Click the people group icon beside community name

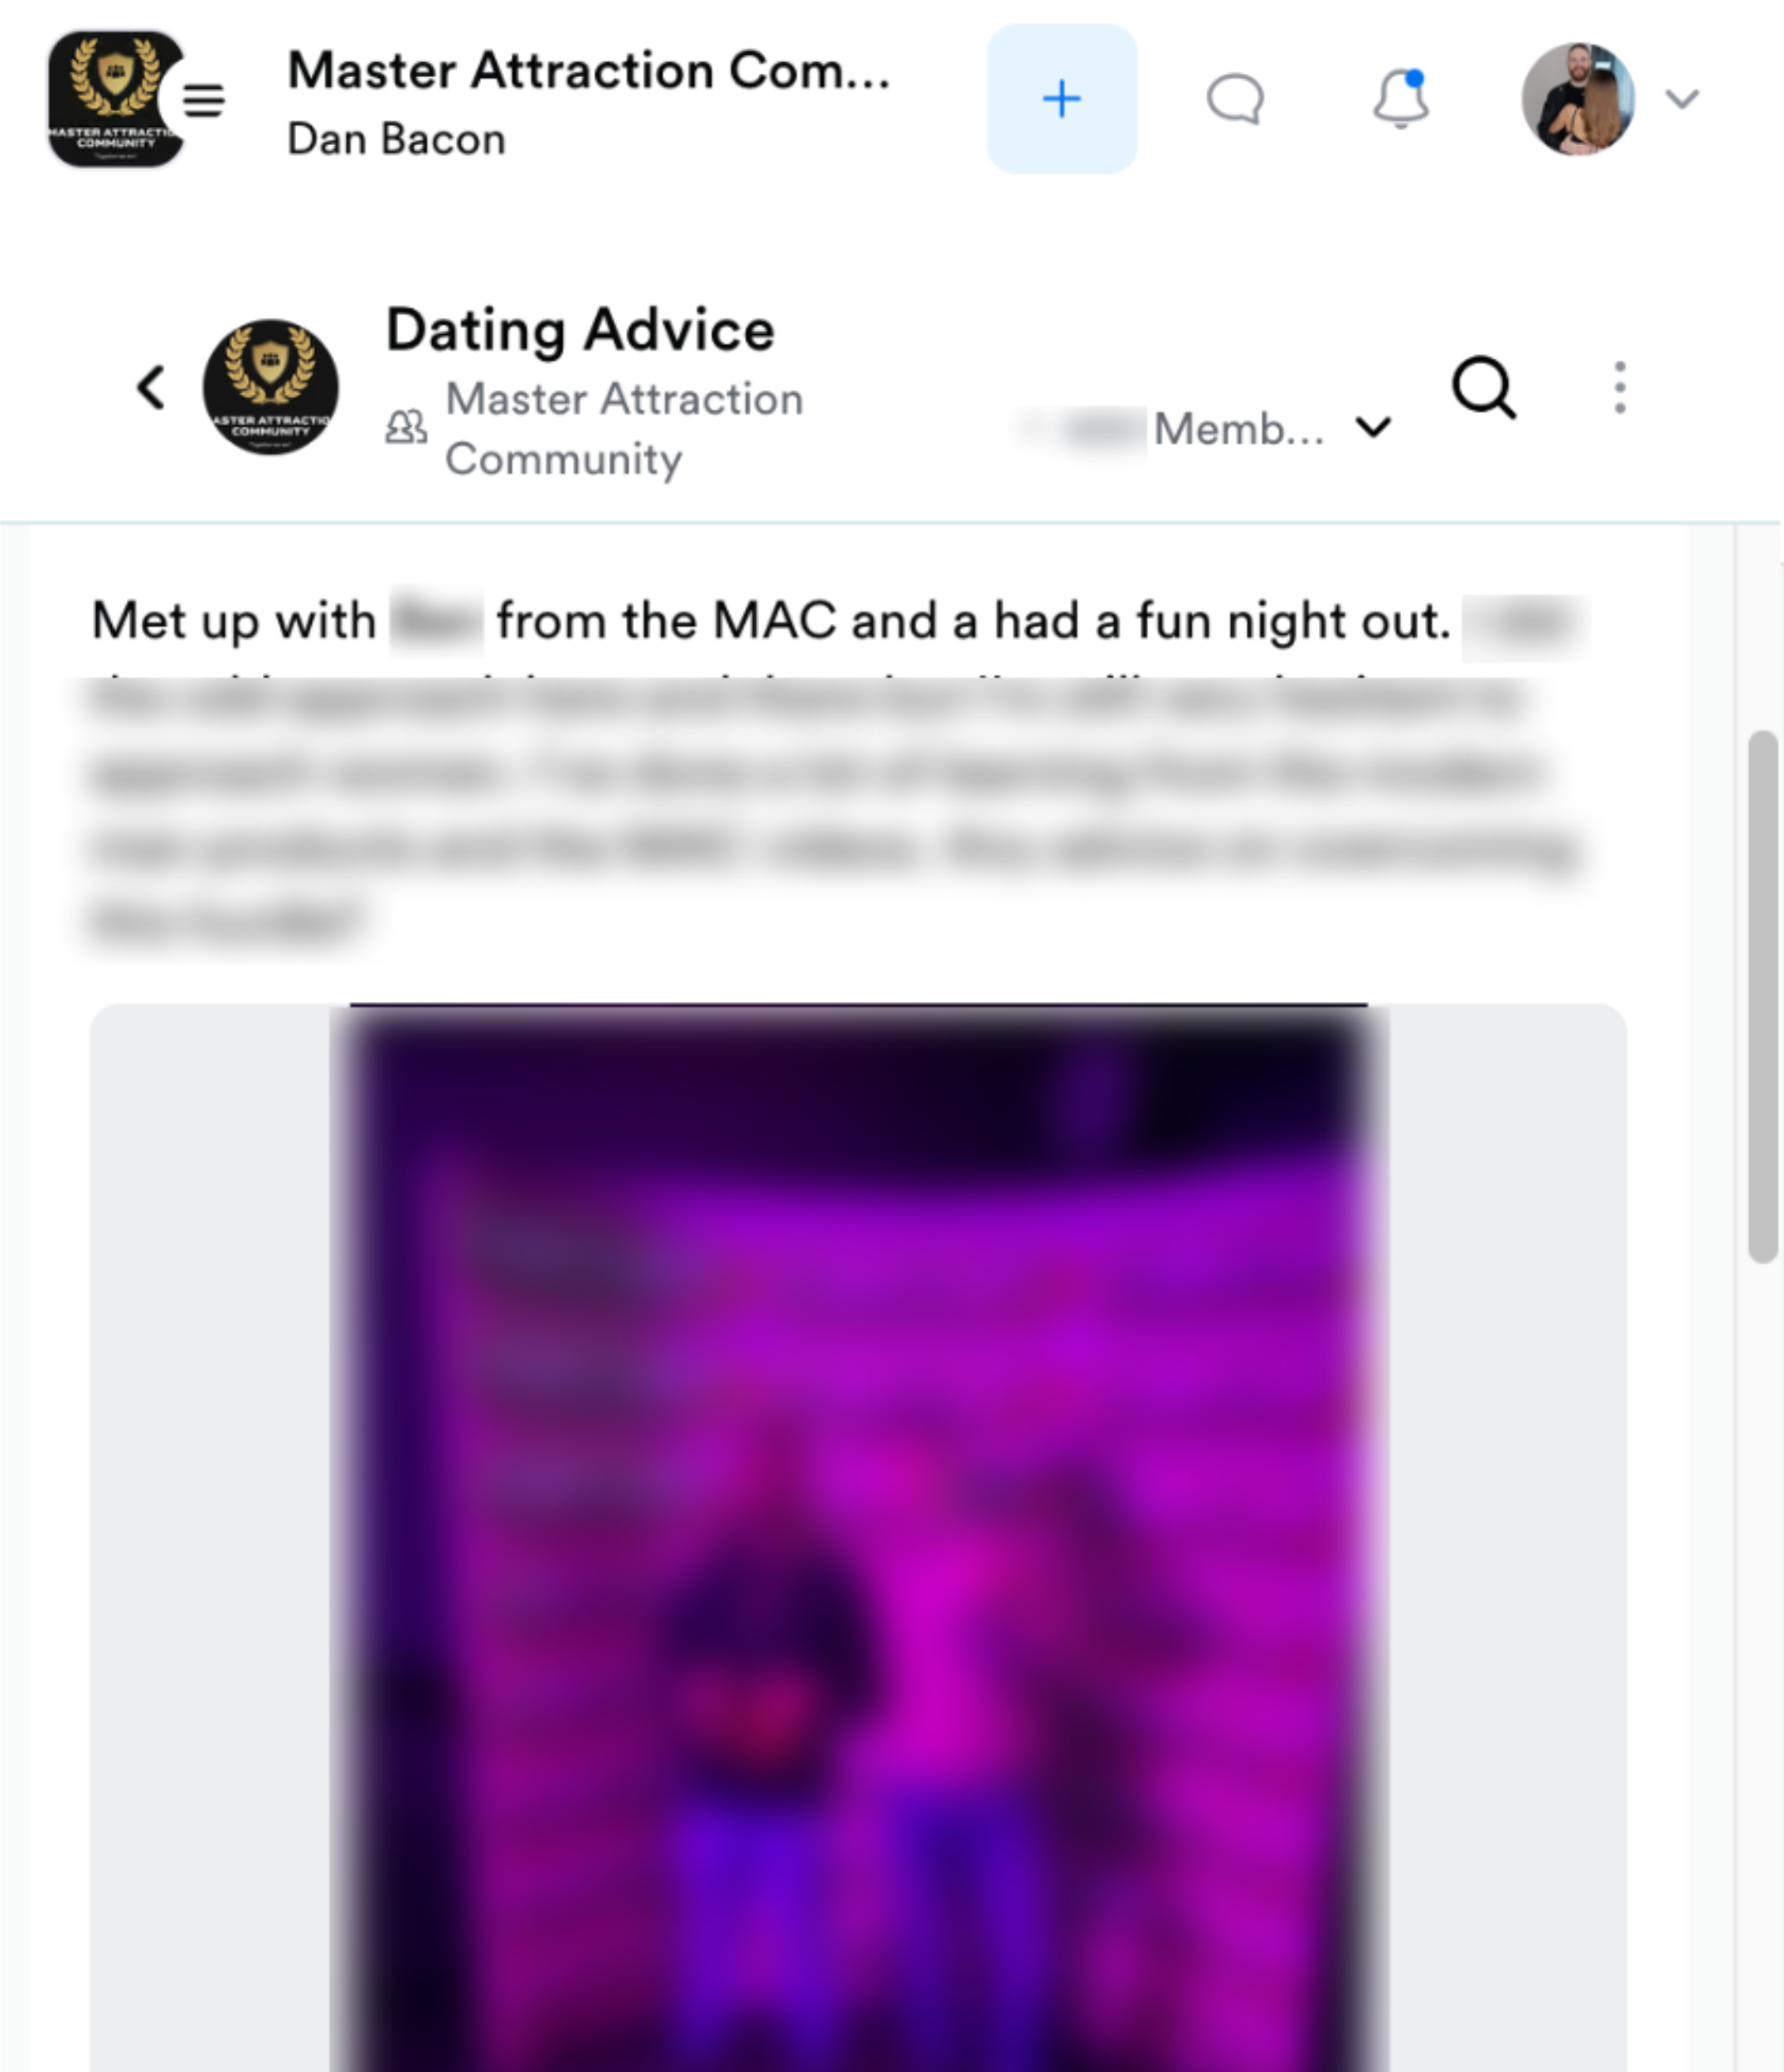(x=406, y=428)
